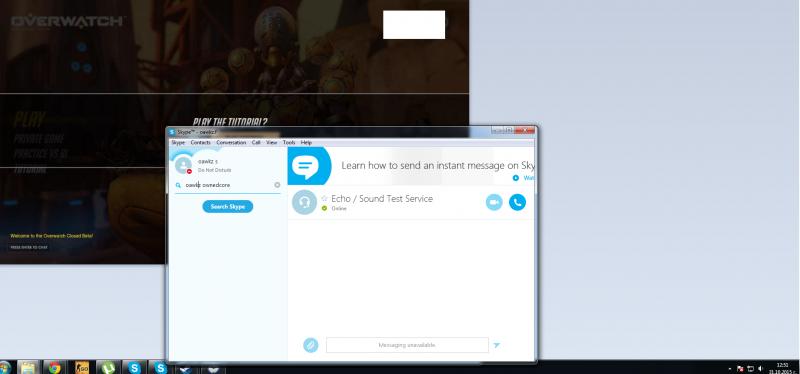Click the send message arrow icon
This screenshot has width=800, height=374.
(x=496, y=345)
